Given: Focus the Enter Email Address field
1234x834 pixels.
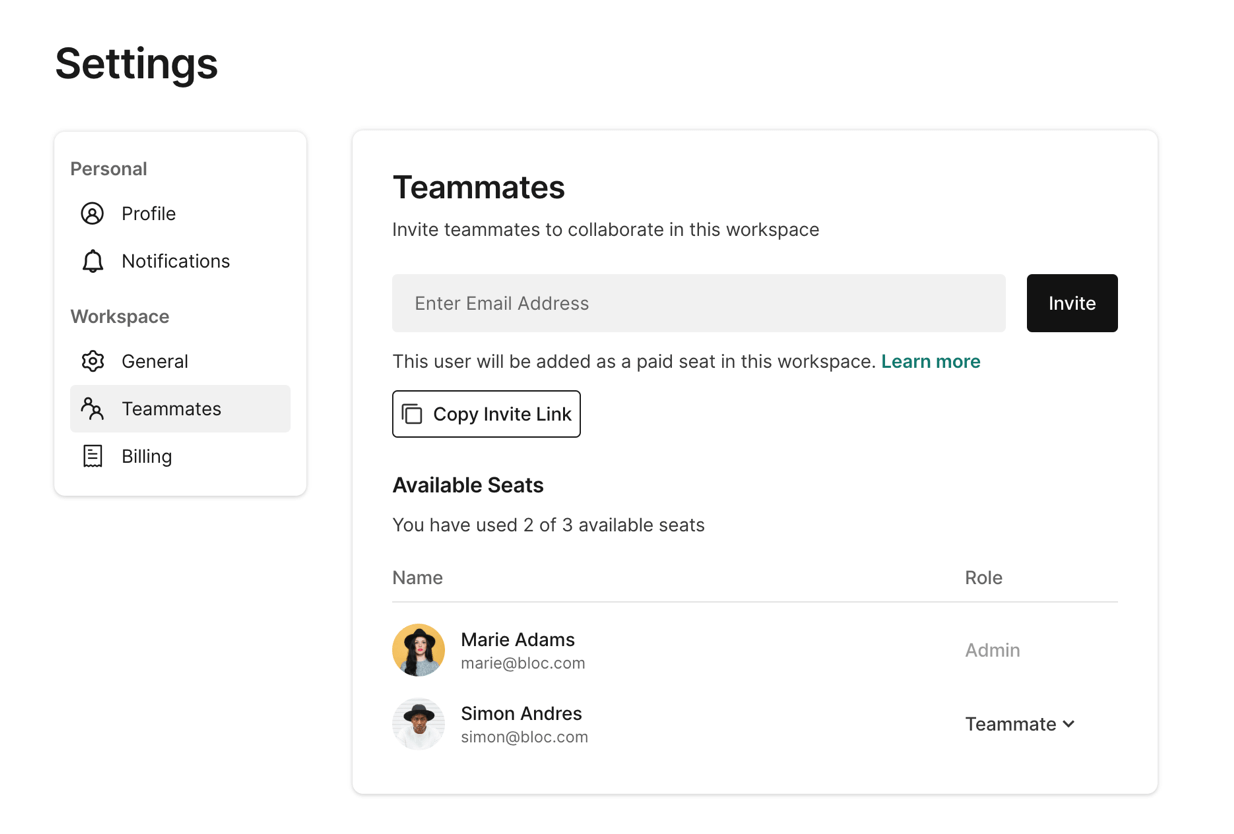Looking at the screenshot, I should (698, 303).
